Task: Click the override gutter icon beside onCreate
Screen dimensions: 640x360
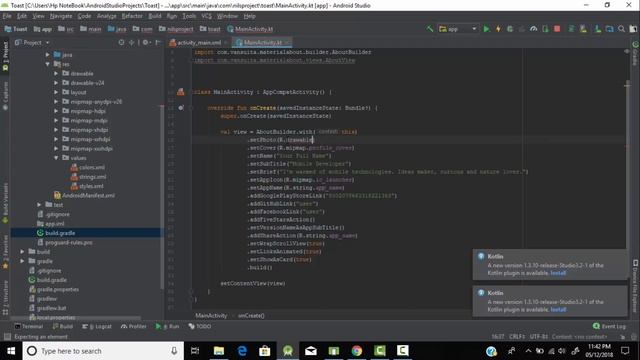Action: (181, 108)
